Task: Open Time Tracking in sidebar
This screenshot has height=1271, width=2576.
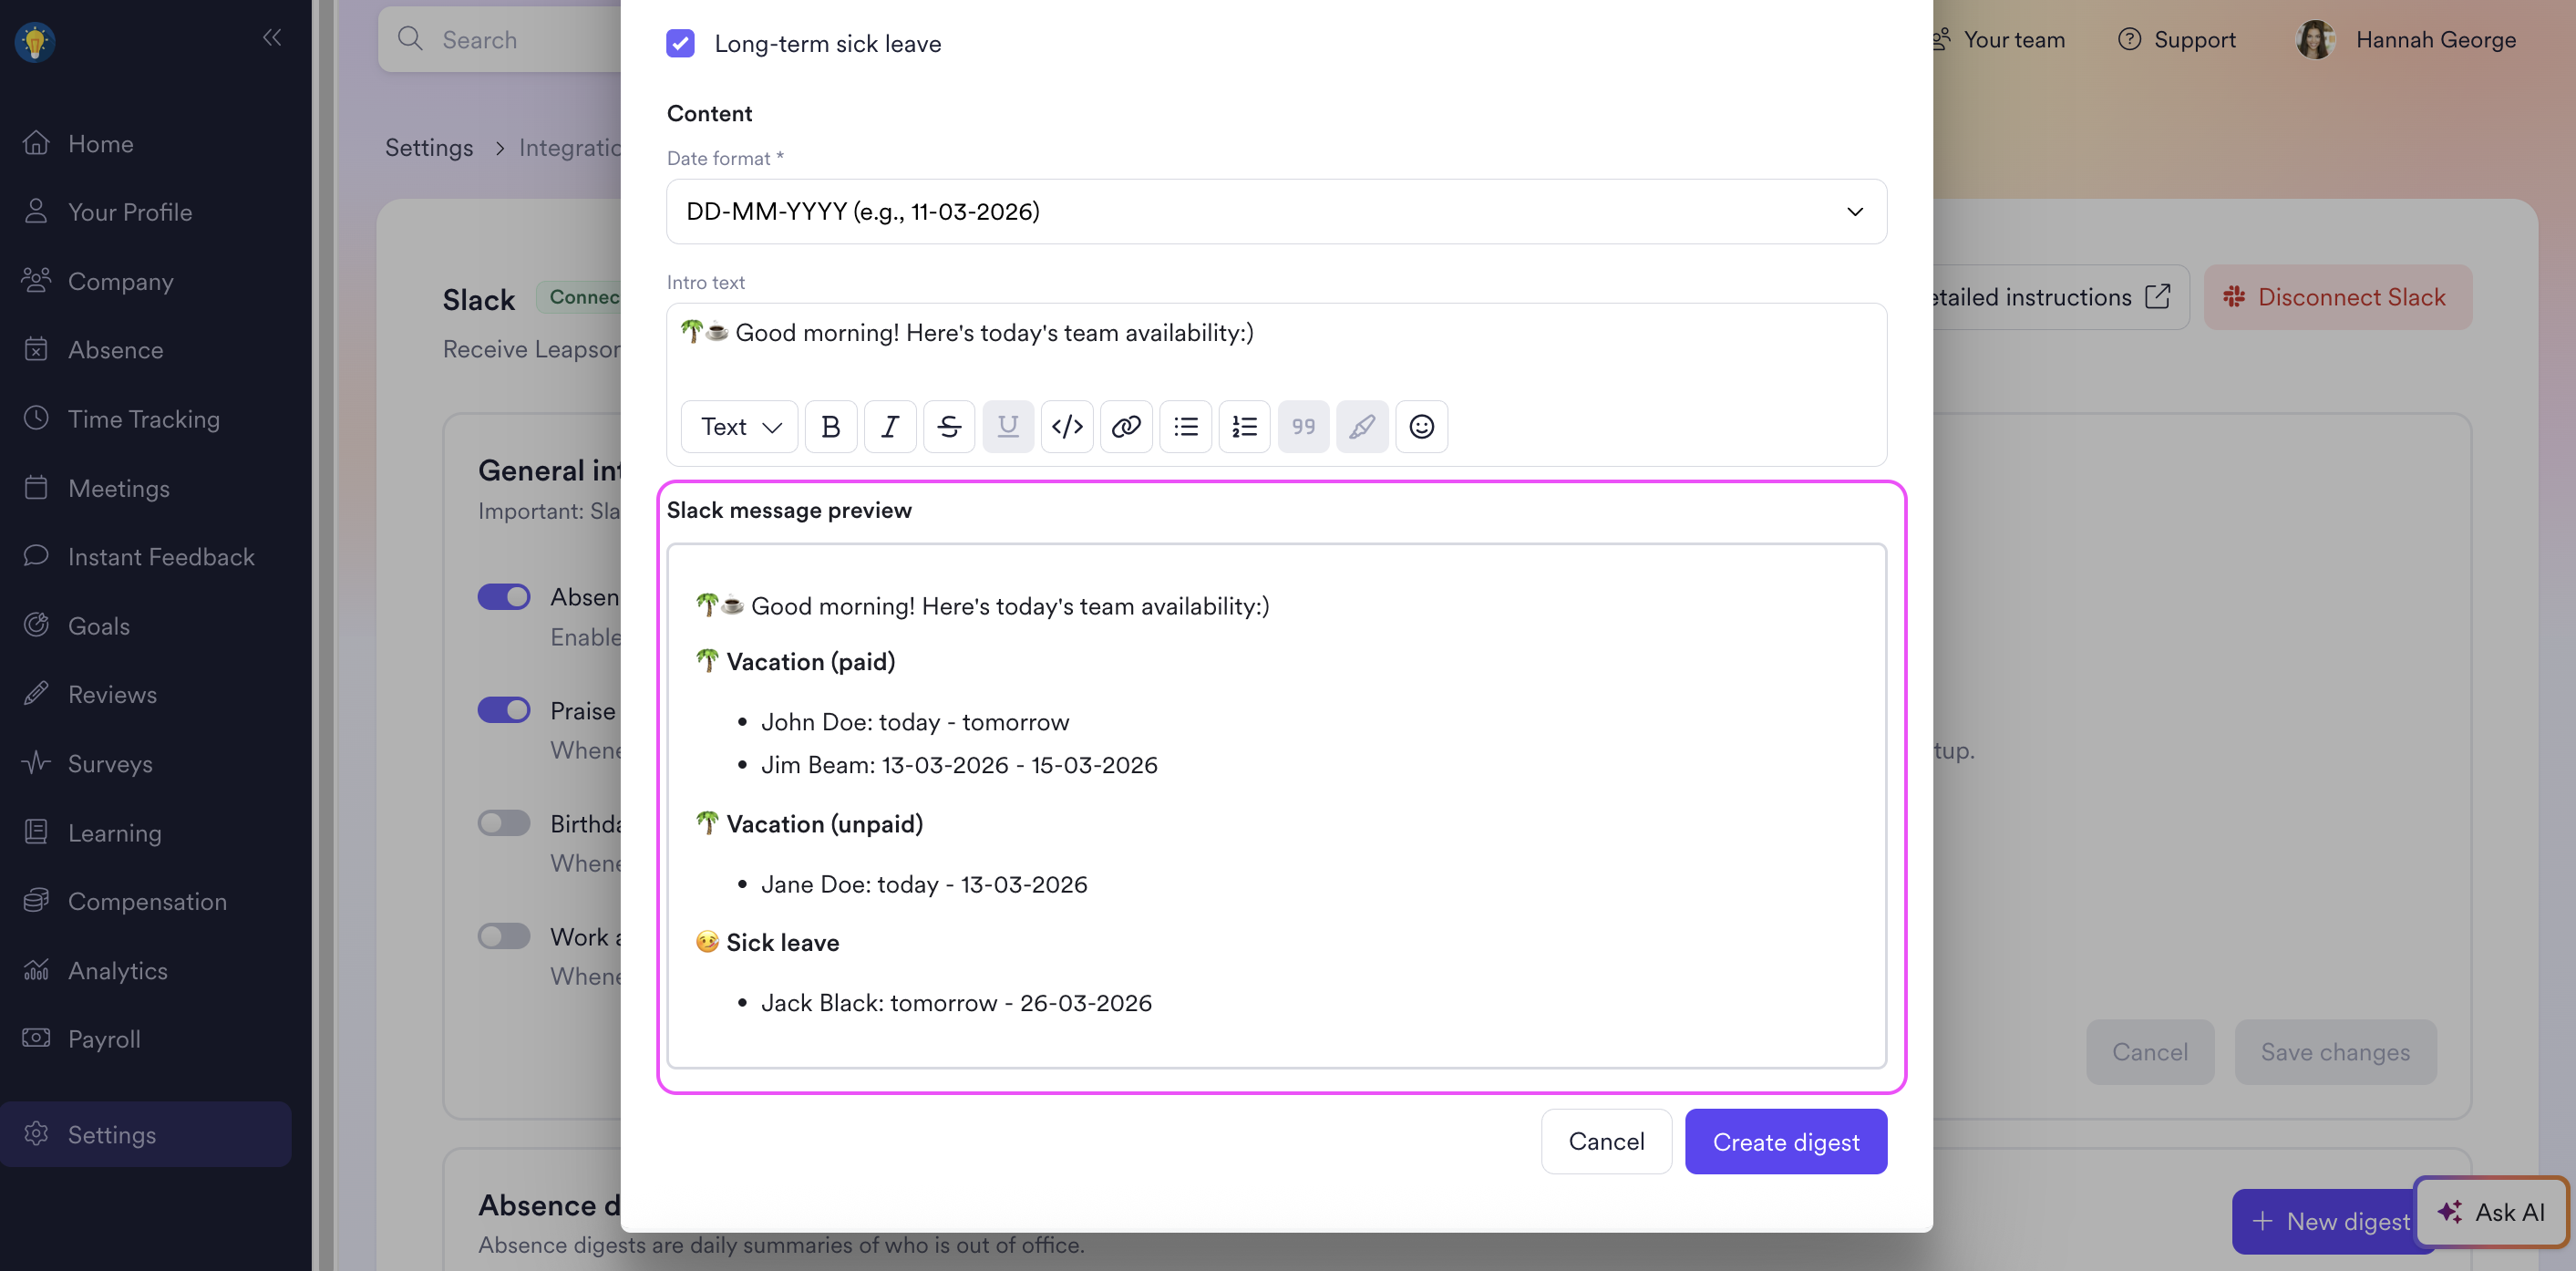Action: [x=143, y=419]
